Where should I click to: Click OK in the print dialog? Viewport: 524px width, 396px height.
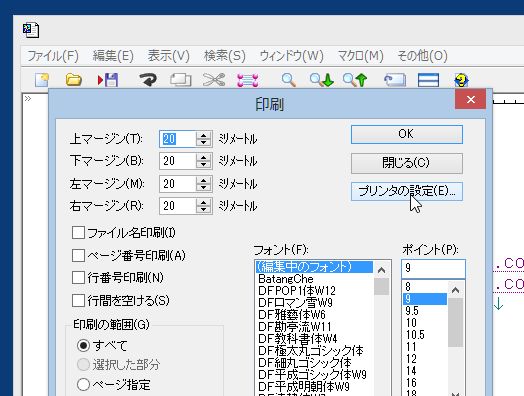[x=407, y=134]
